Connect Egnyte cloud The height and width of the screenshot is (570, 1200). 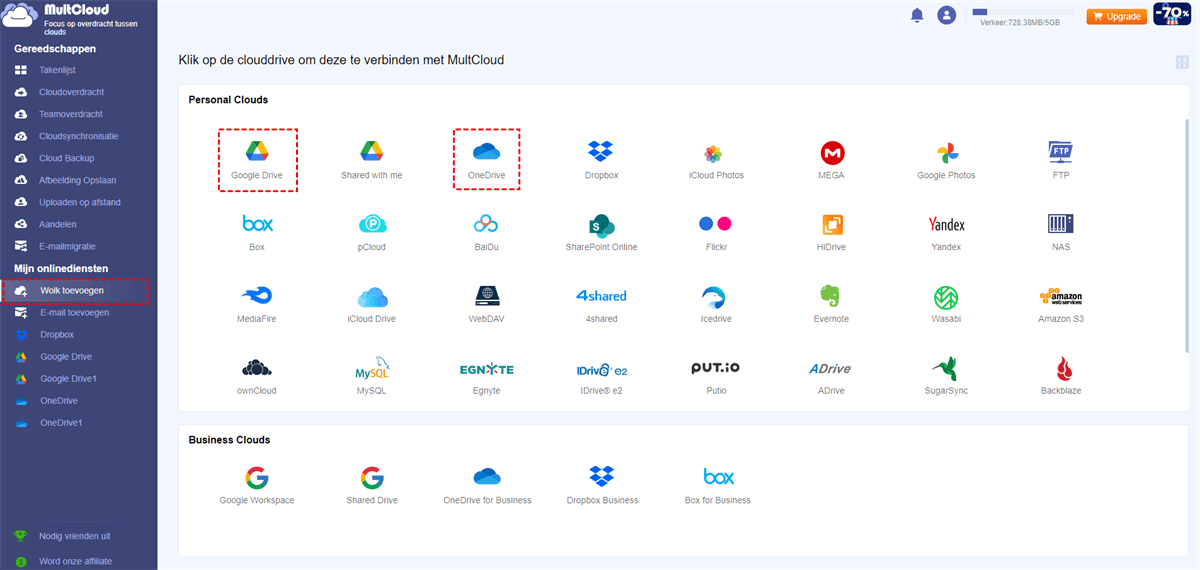pos(486,369)
